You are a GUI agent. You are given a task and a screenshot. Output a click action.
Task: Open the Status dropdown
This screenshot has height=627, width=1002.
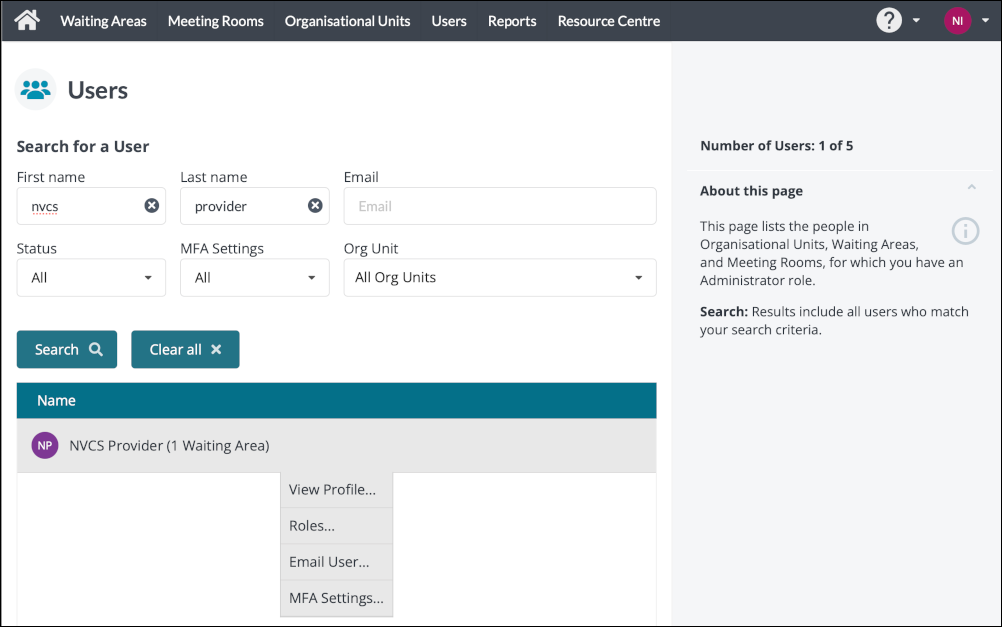(91, 277)
